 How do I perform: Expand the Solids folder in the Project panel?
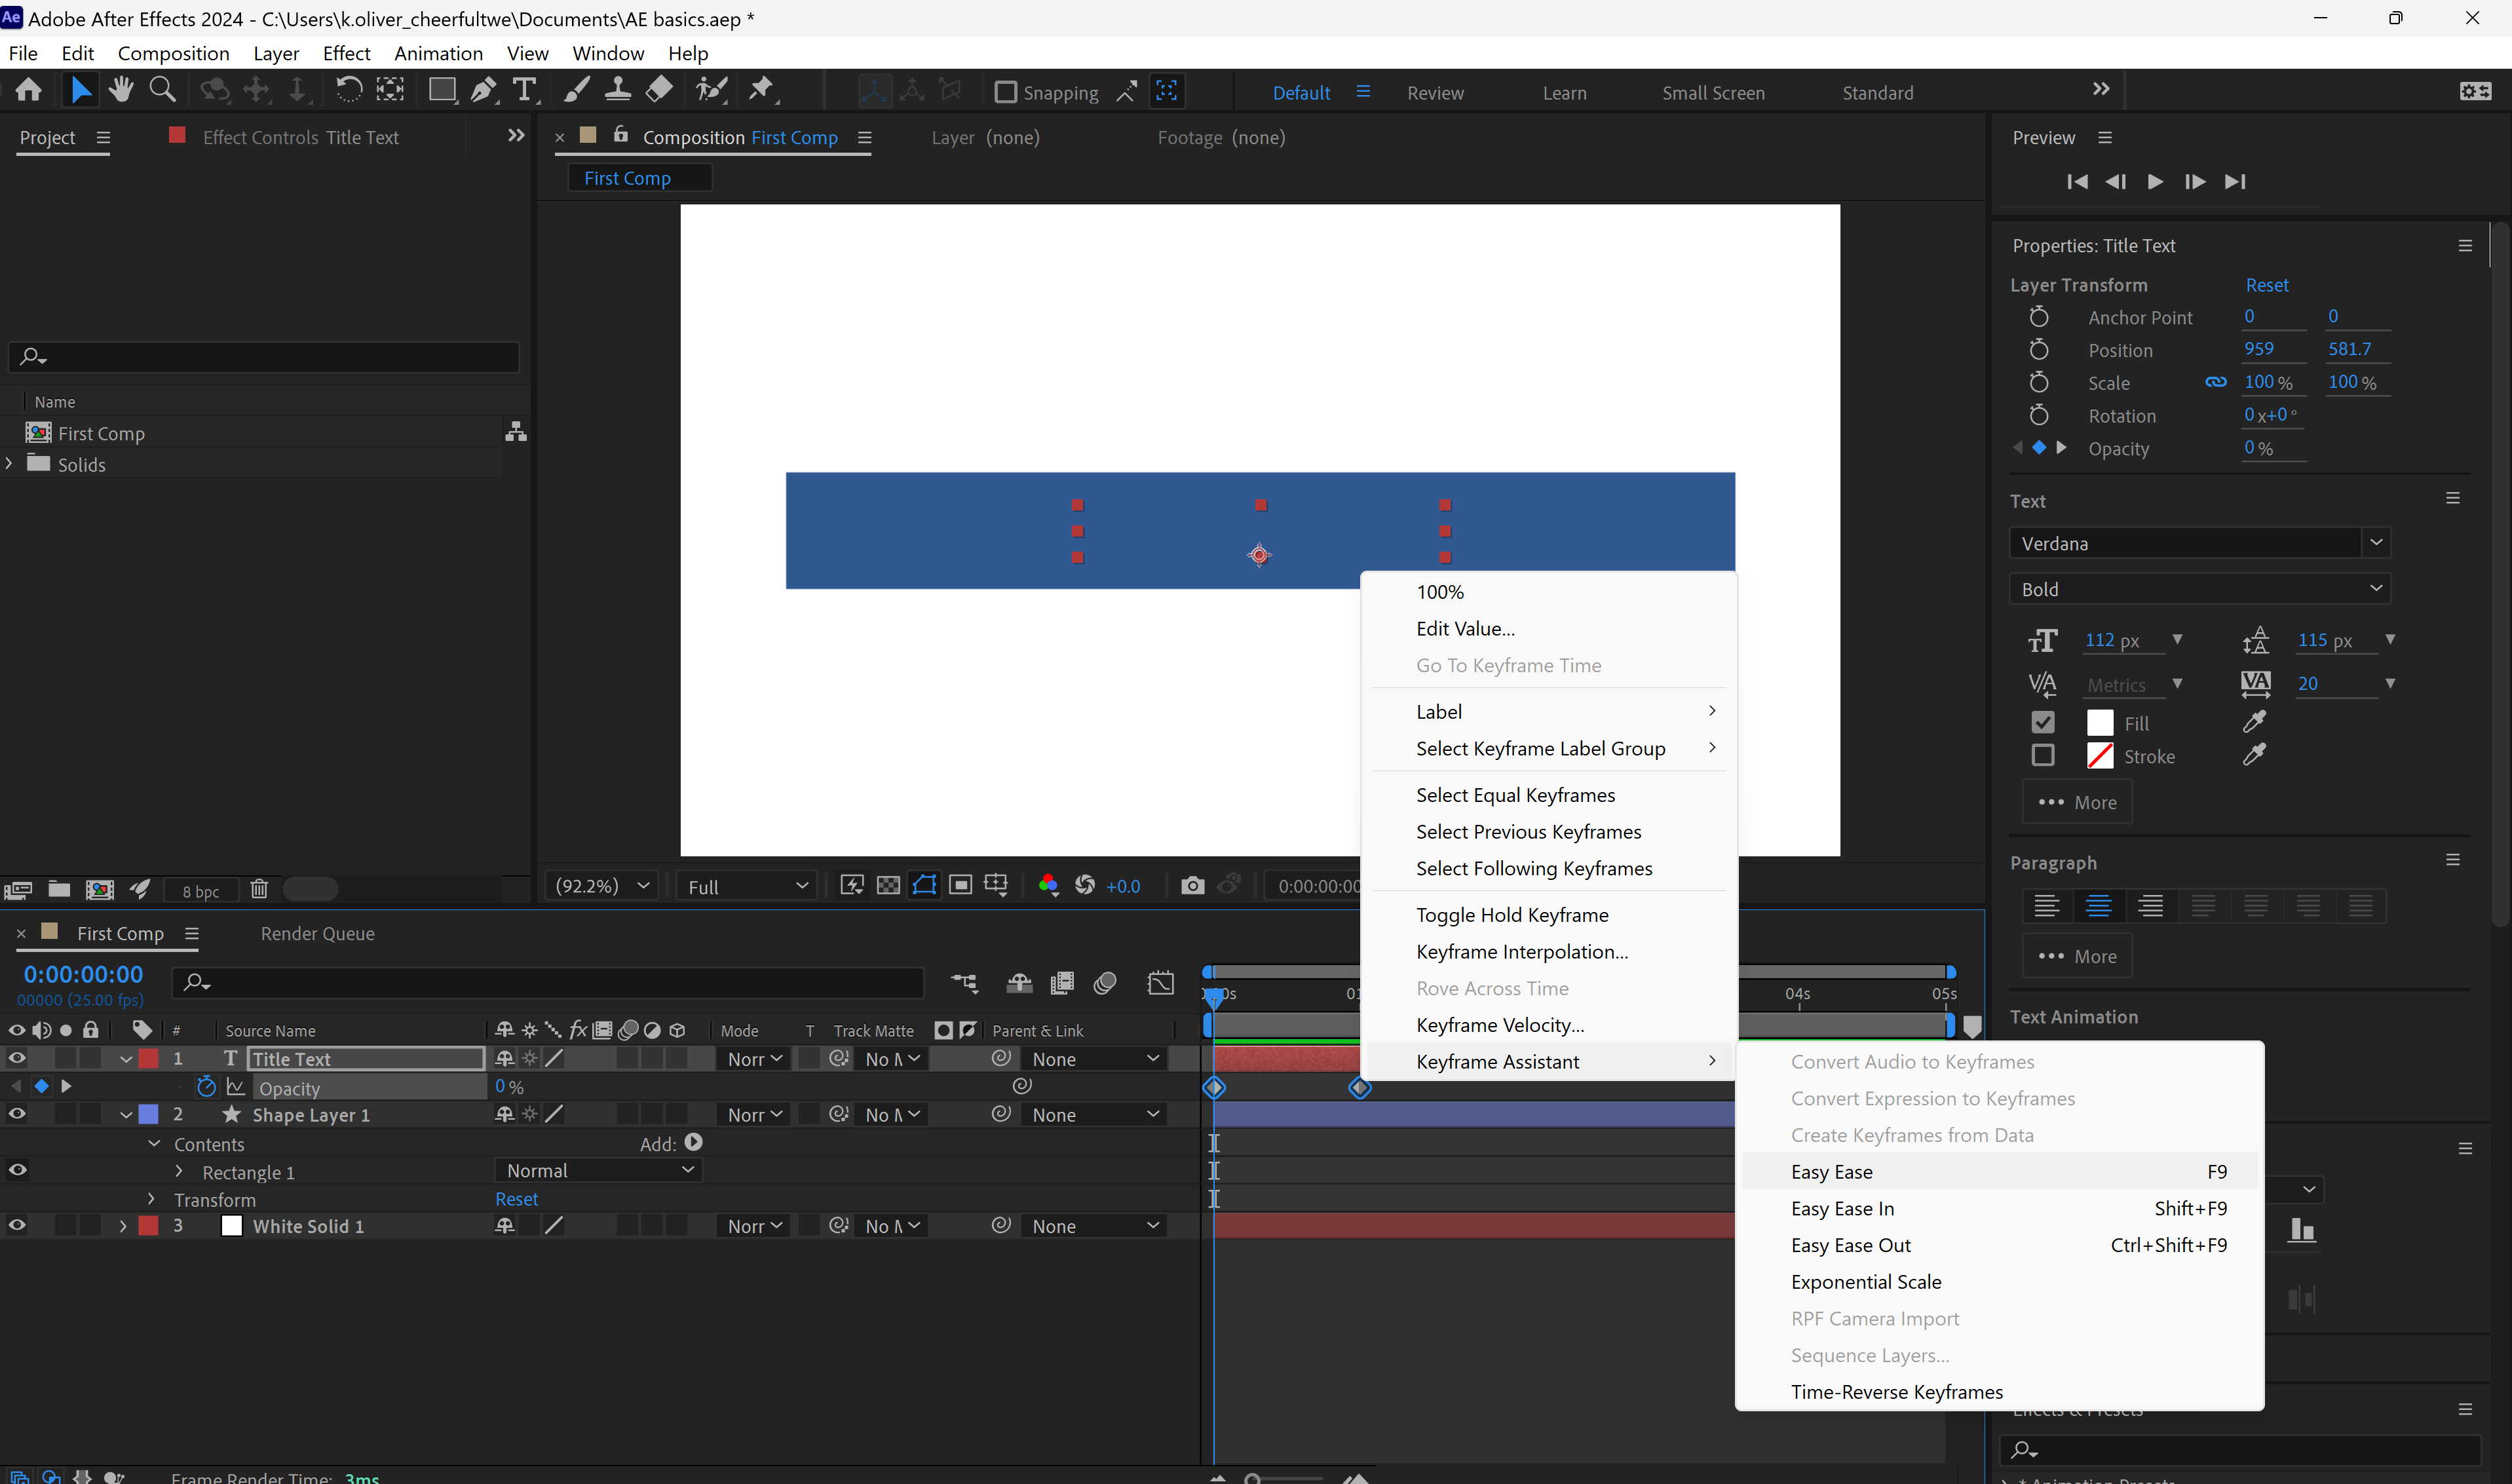pyautogui.click(x=8, y=464)
